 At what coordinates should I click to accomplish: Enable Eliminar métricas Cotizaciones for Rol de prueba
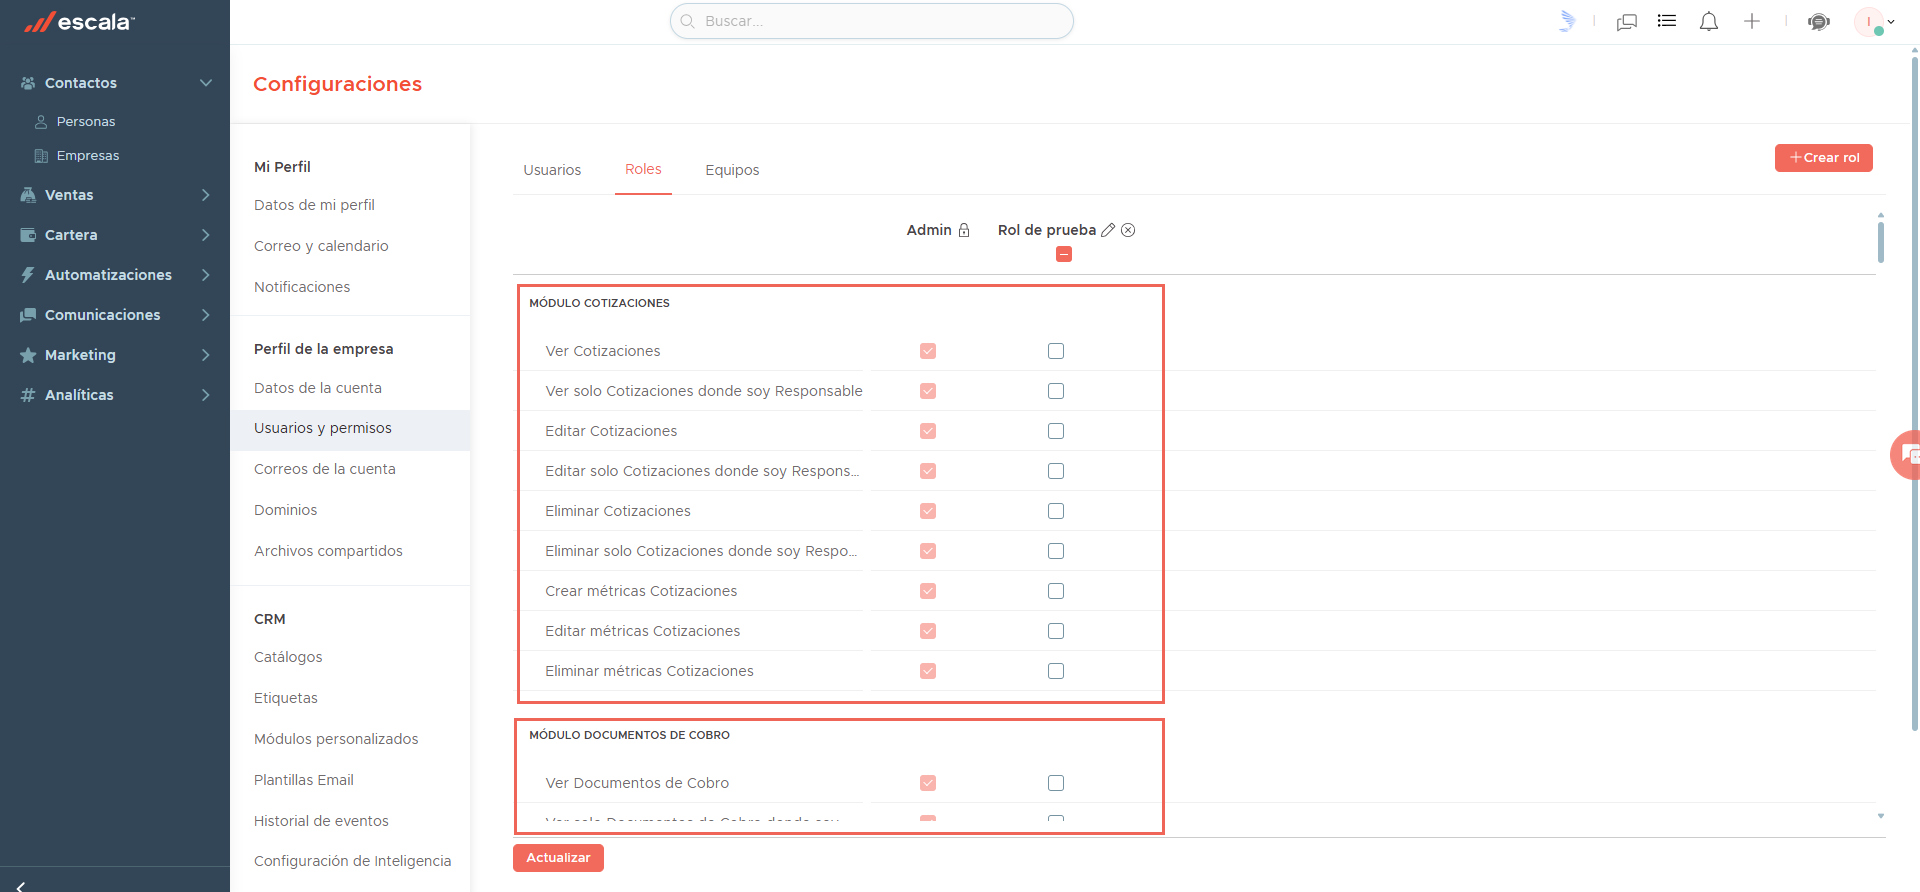tap(1056, 671)
